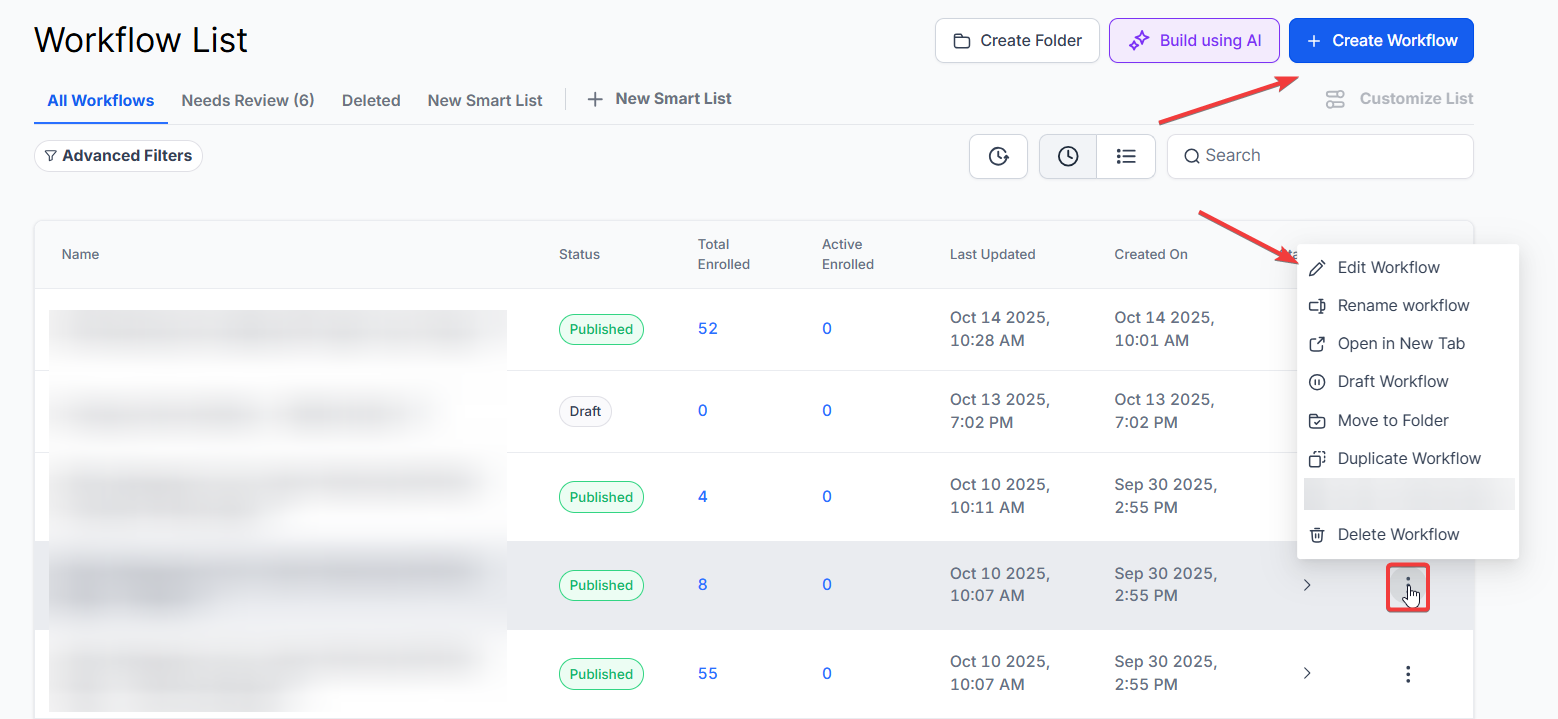
Task: Click the plus New Smart List button
Action: click(x=659, y=99)
